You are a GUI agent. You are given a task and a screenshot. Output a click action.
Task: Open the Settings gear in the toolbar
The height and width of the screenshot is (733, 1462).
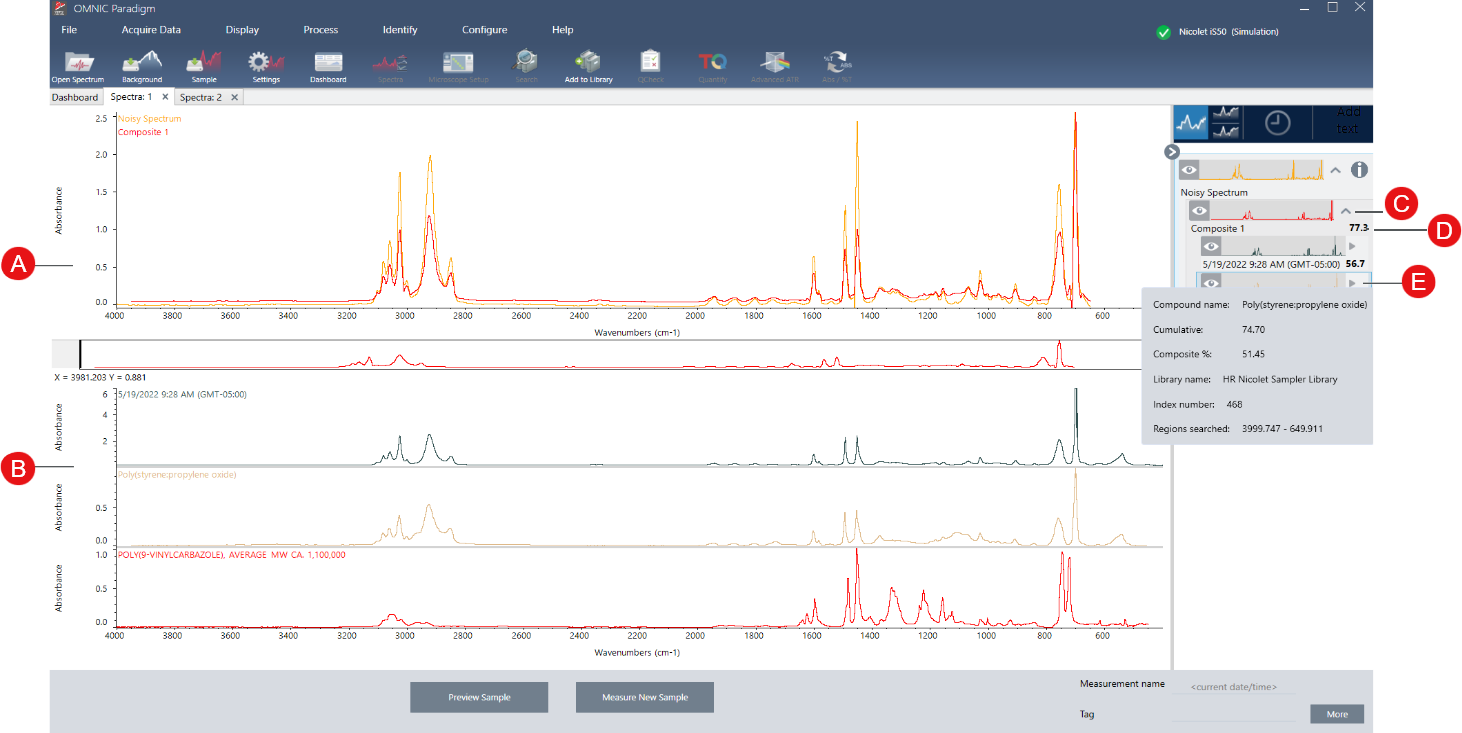coord(266,66)
